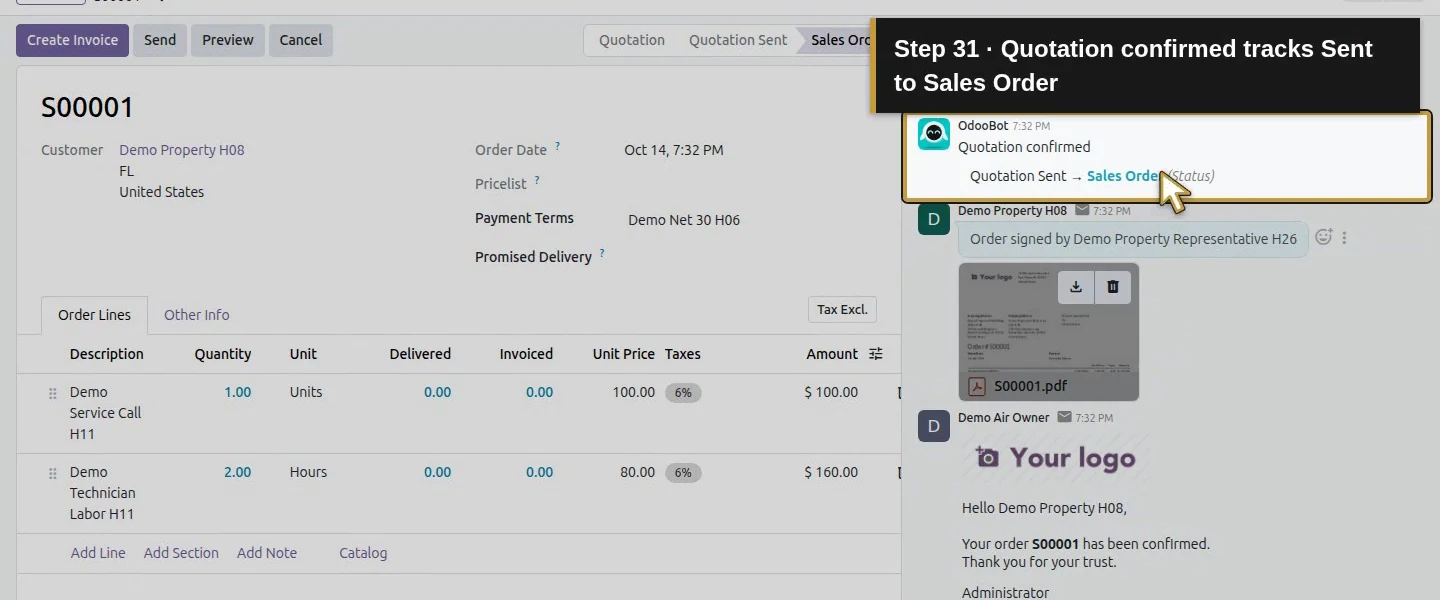1440x600 pixels.
Task: Toggle the Tax Excl. display button
Action: (x=842, y=310)
